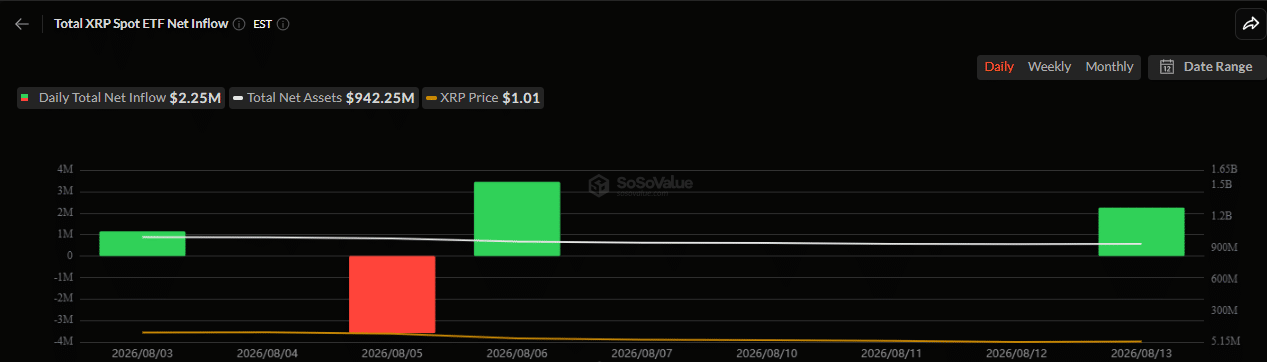Switch to the Monthly tab
Screen dimensions: 1267x362
1109,67
